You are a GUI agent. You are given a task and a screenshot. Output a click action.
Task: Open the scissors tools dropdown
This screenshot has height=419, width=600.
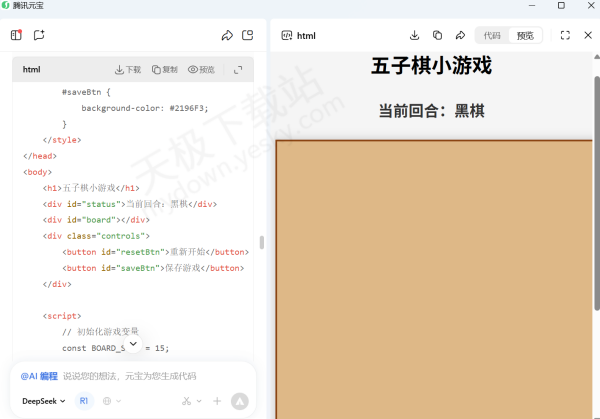190,401
